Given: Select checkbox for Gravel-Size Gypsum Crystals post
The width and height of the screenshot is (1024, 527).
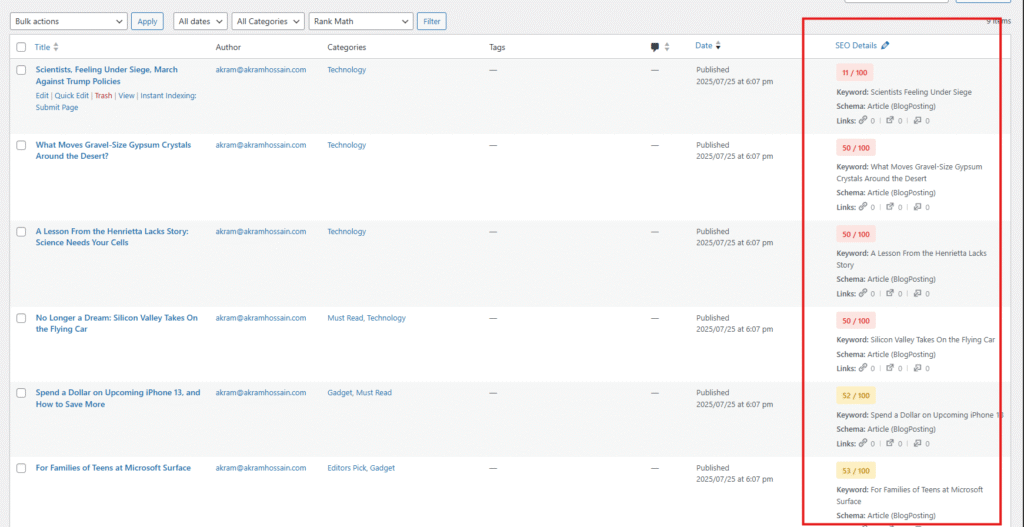Looking at the screenshot, I should click(x=22, y=145).
